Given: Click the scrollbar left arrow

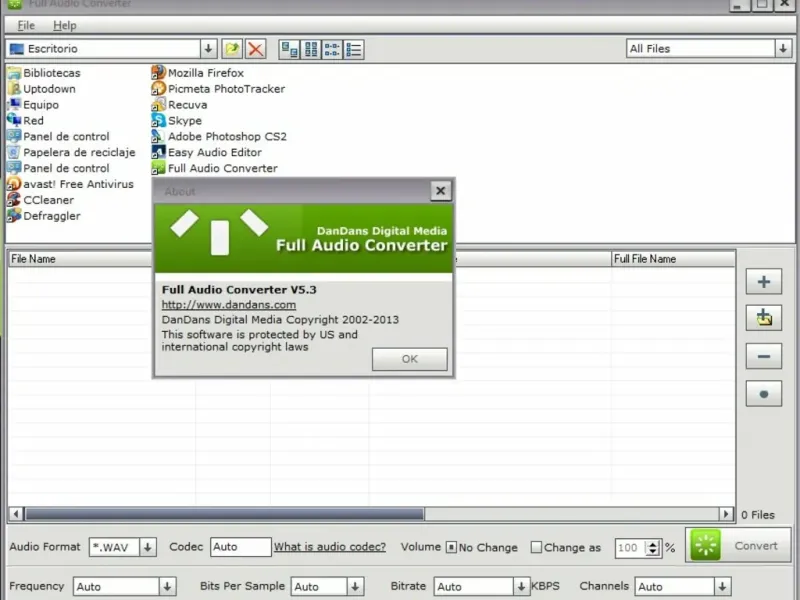Looking at the screenshot, I should [16, 514].
